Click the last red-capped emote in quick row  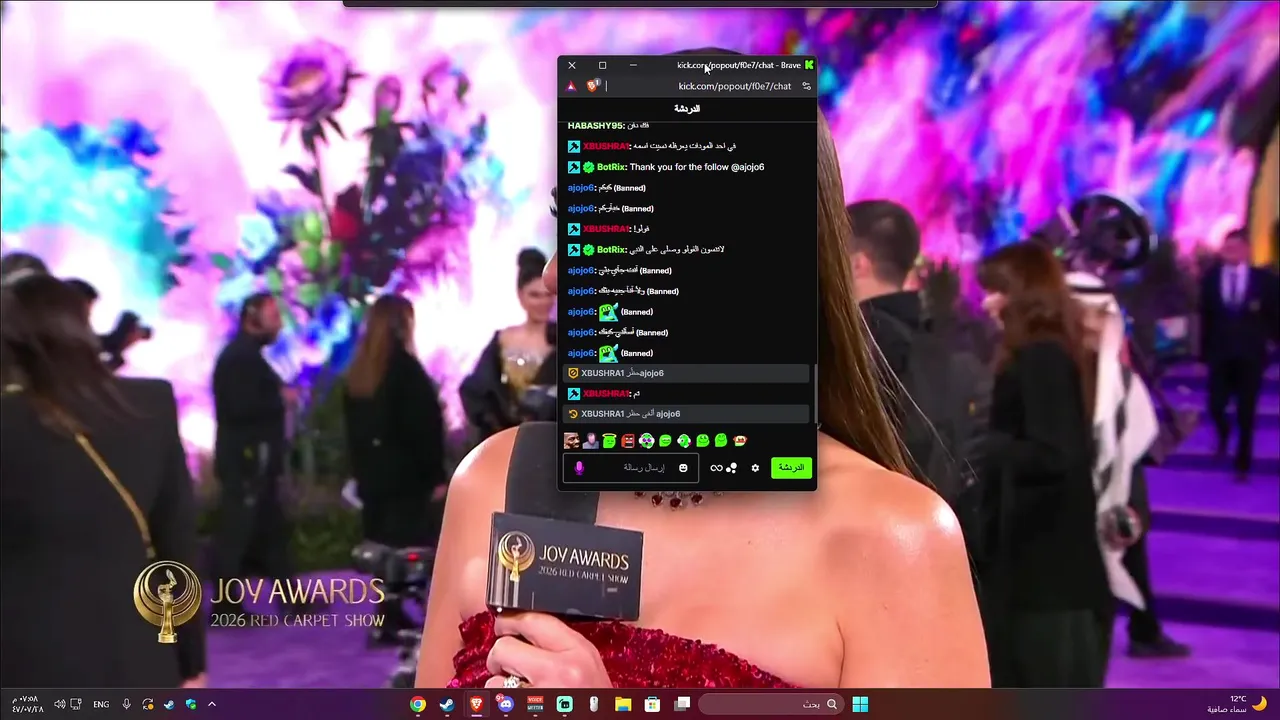tap(740, 441)
